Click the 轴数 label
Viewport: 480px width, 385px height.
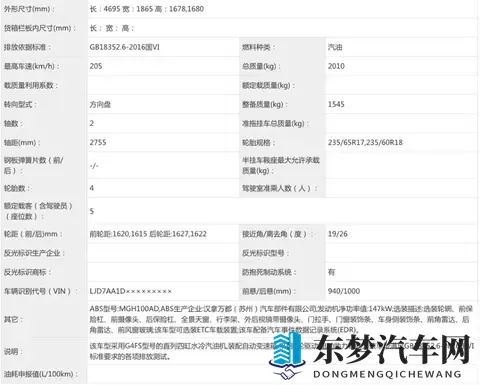click(x=13, y=124)
